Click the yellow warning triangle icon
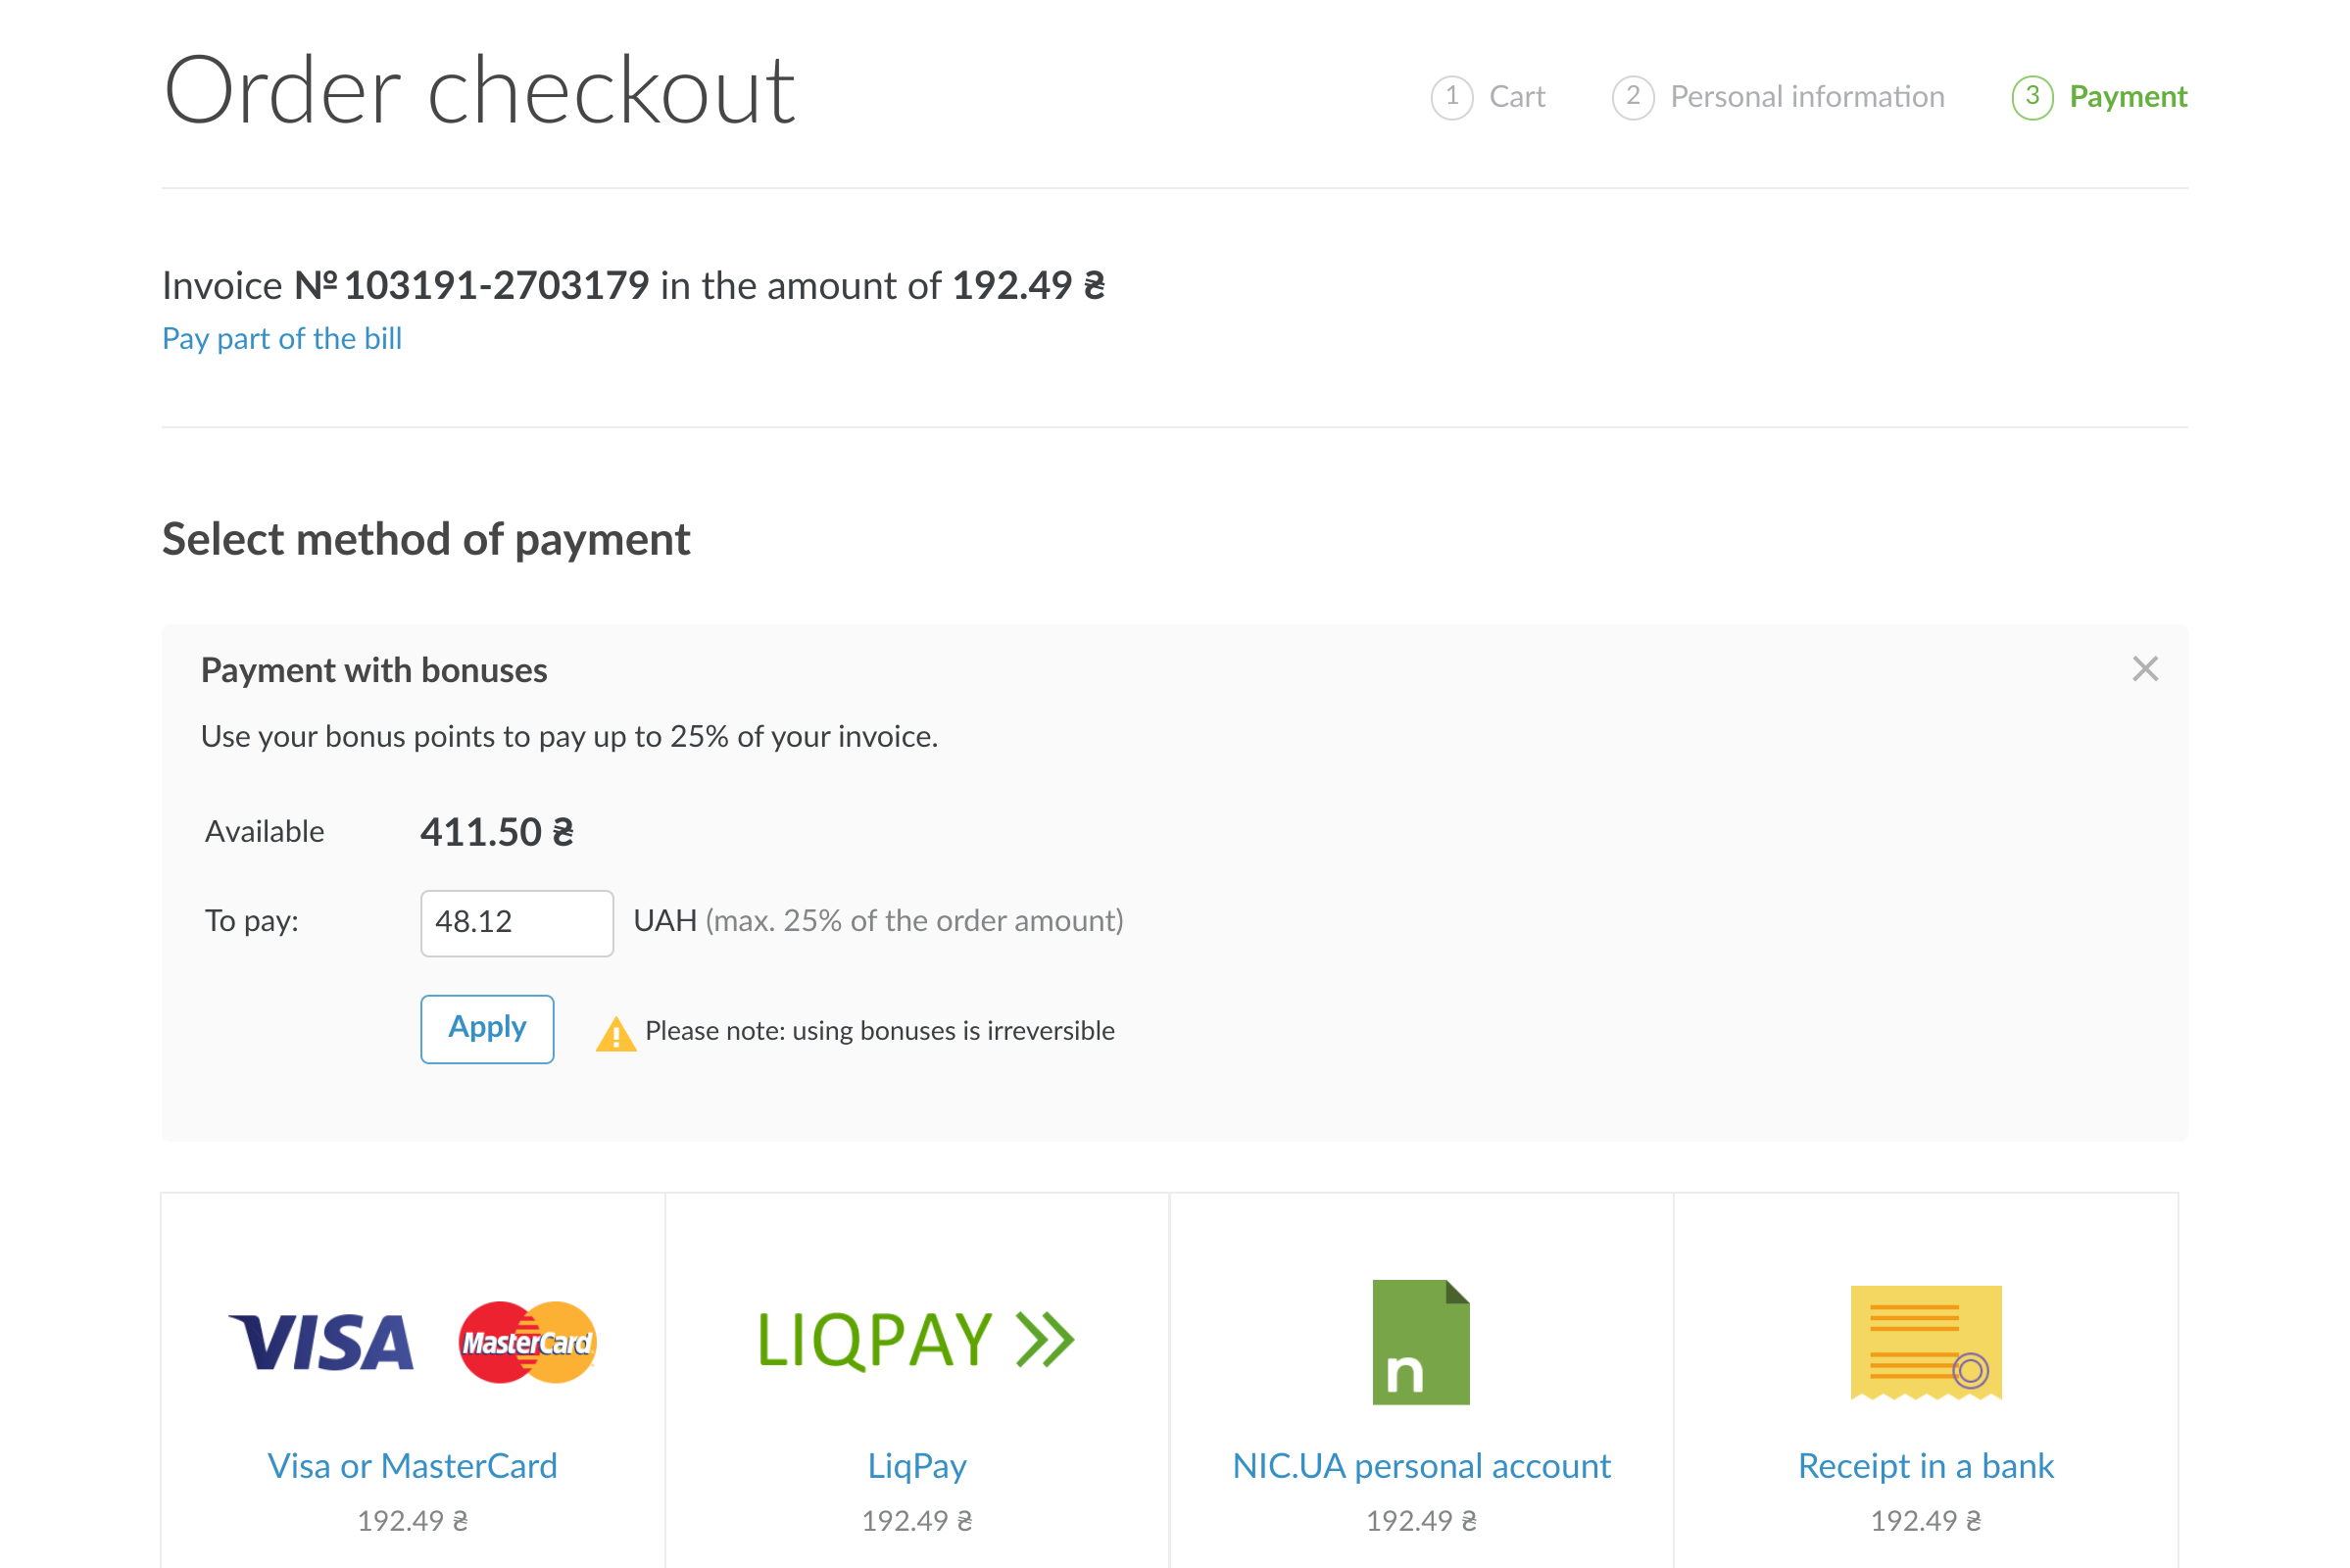This screenshot has width=2350, height=1568. 616,1034
